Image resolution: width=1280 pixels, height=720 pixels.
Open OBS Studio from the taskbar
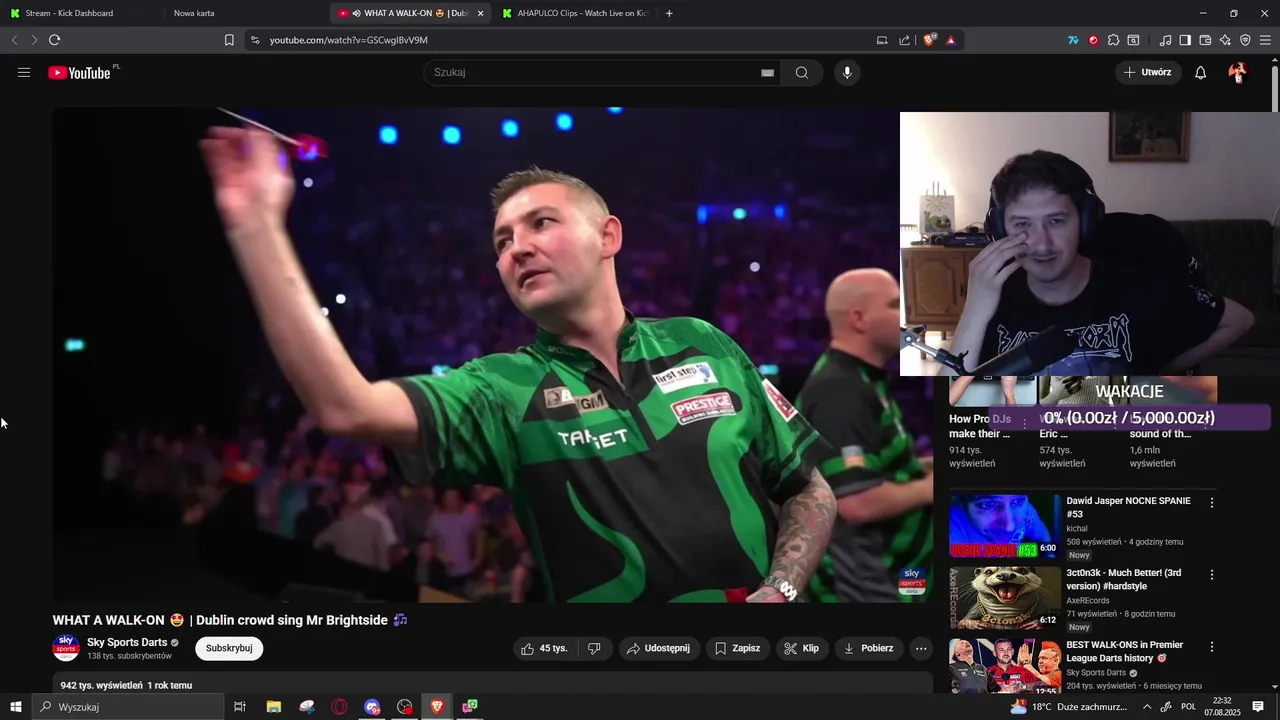click(404, 707)
